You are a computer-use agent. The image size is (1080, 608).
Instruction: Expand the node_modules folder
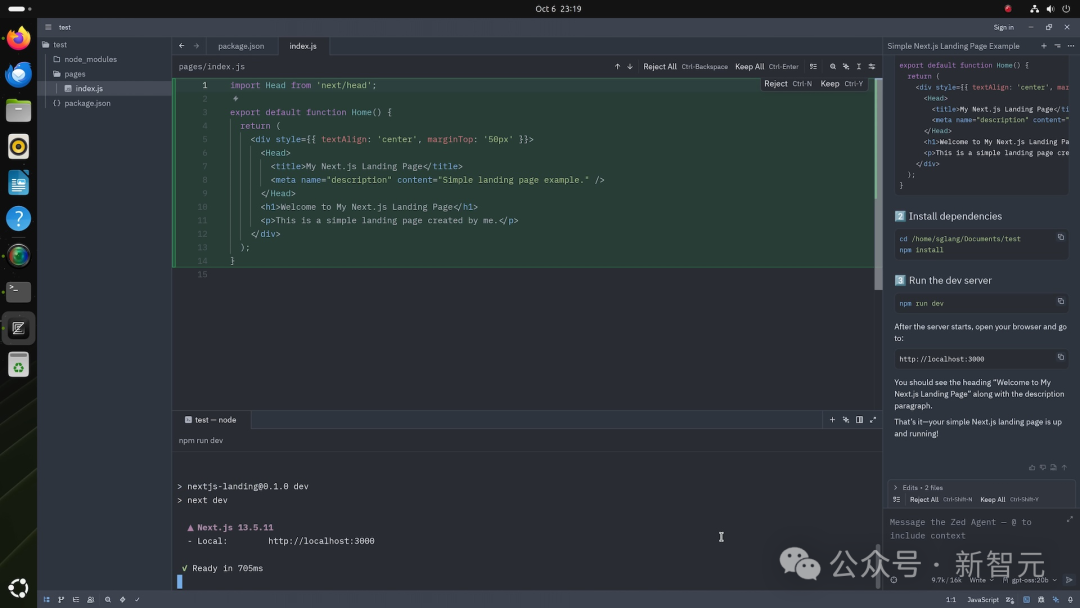tap(90, 59)
